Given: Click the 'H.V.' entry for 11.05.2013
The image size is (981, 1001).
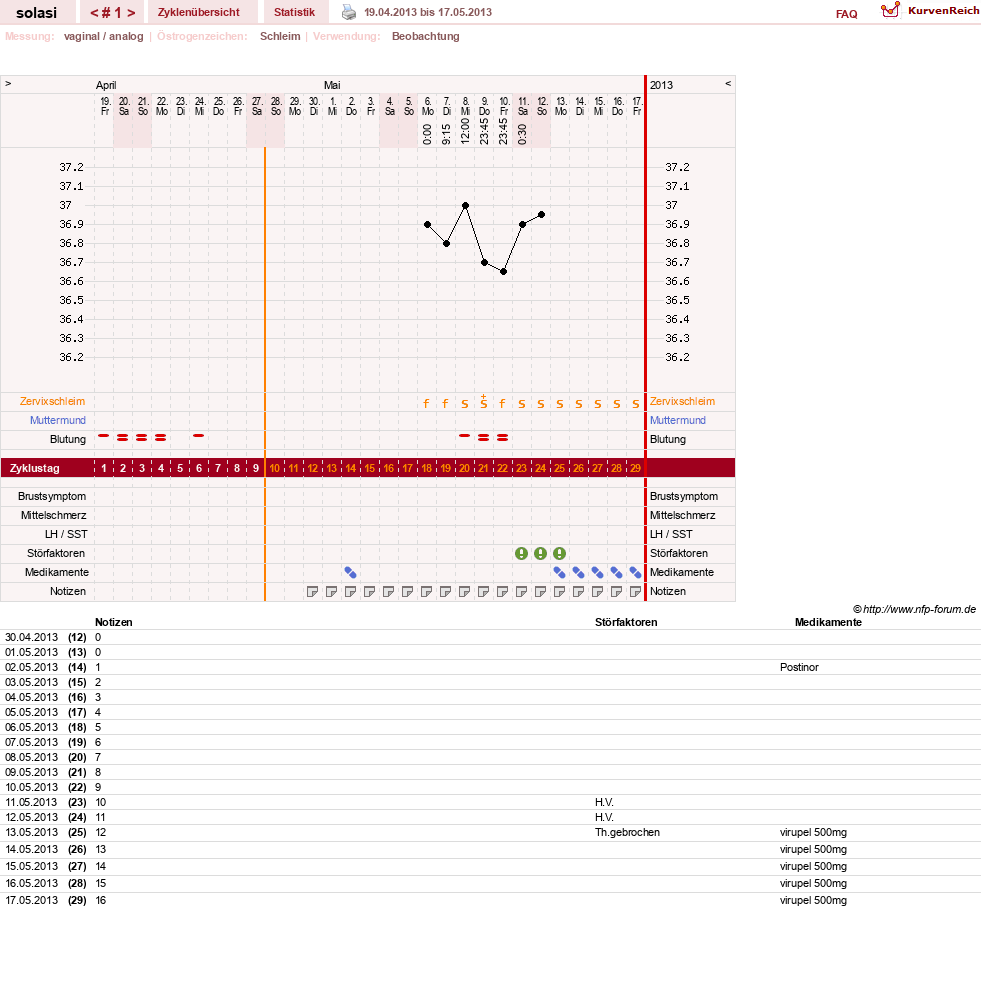Looking at the screenshot, I should 604,802.
